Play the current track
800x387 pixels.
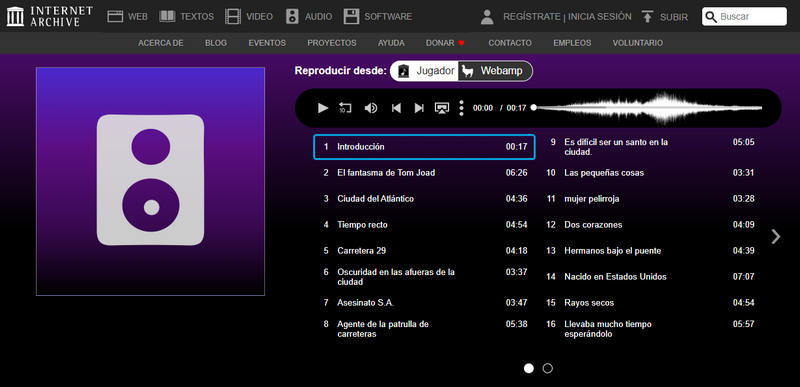322,108
